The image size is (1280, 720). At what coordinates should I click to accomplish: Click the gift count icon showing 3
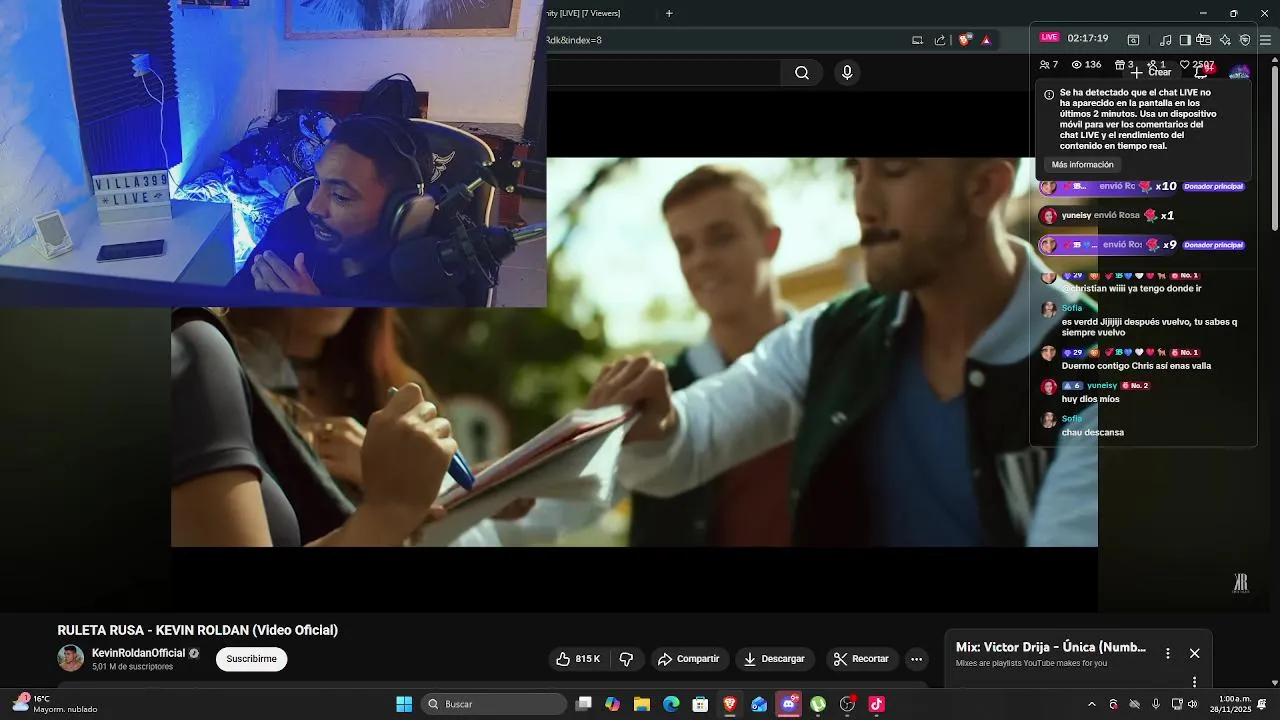(x=1124, y=64)
